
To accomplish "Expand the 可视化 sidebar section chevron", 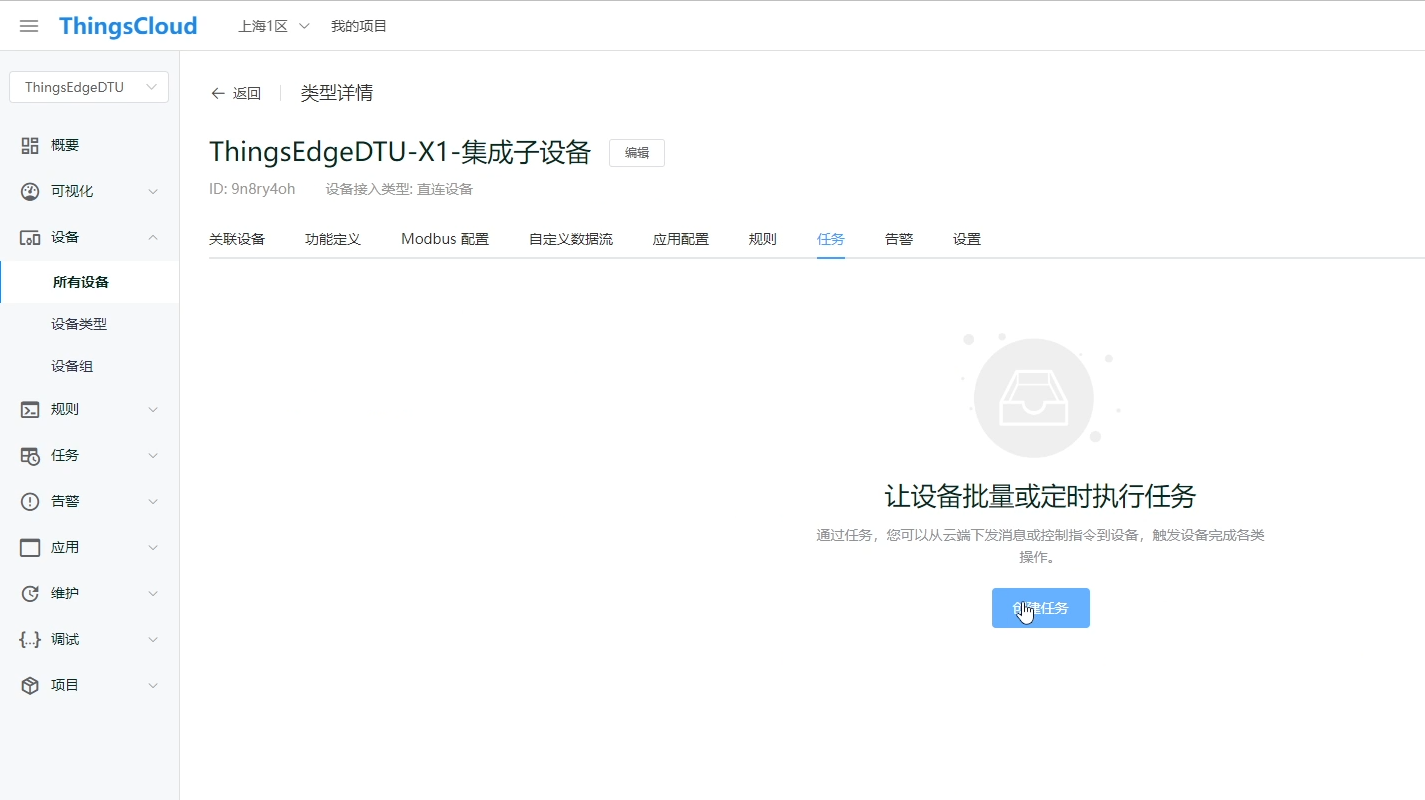I will 153,191.
